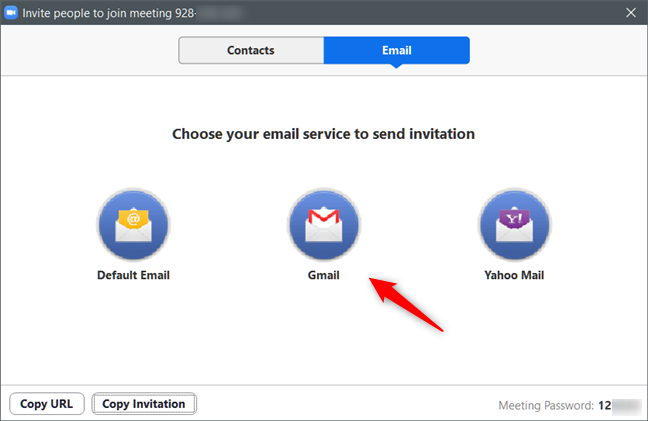Click the Yahoo Mail label text

[514, 275]
